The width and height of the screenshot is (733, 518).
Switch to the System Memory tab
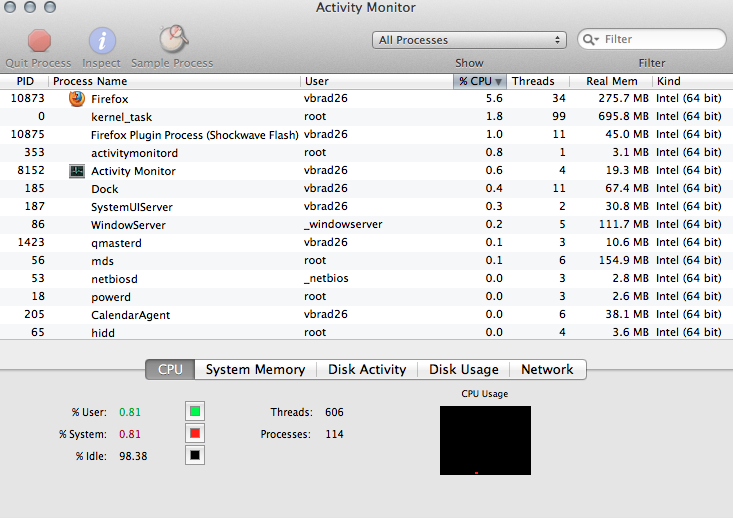(255, 369)
